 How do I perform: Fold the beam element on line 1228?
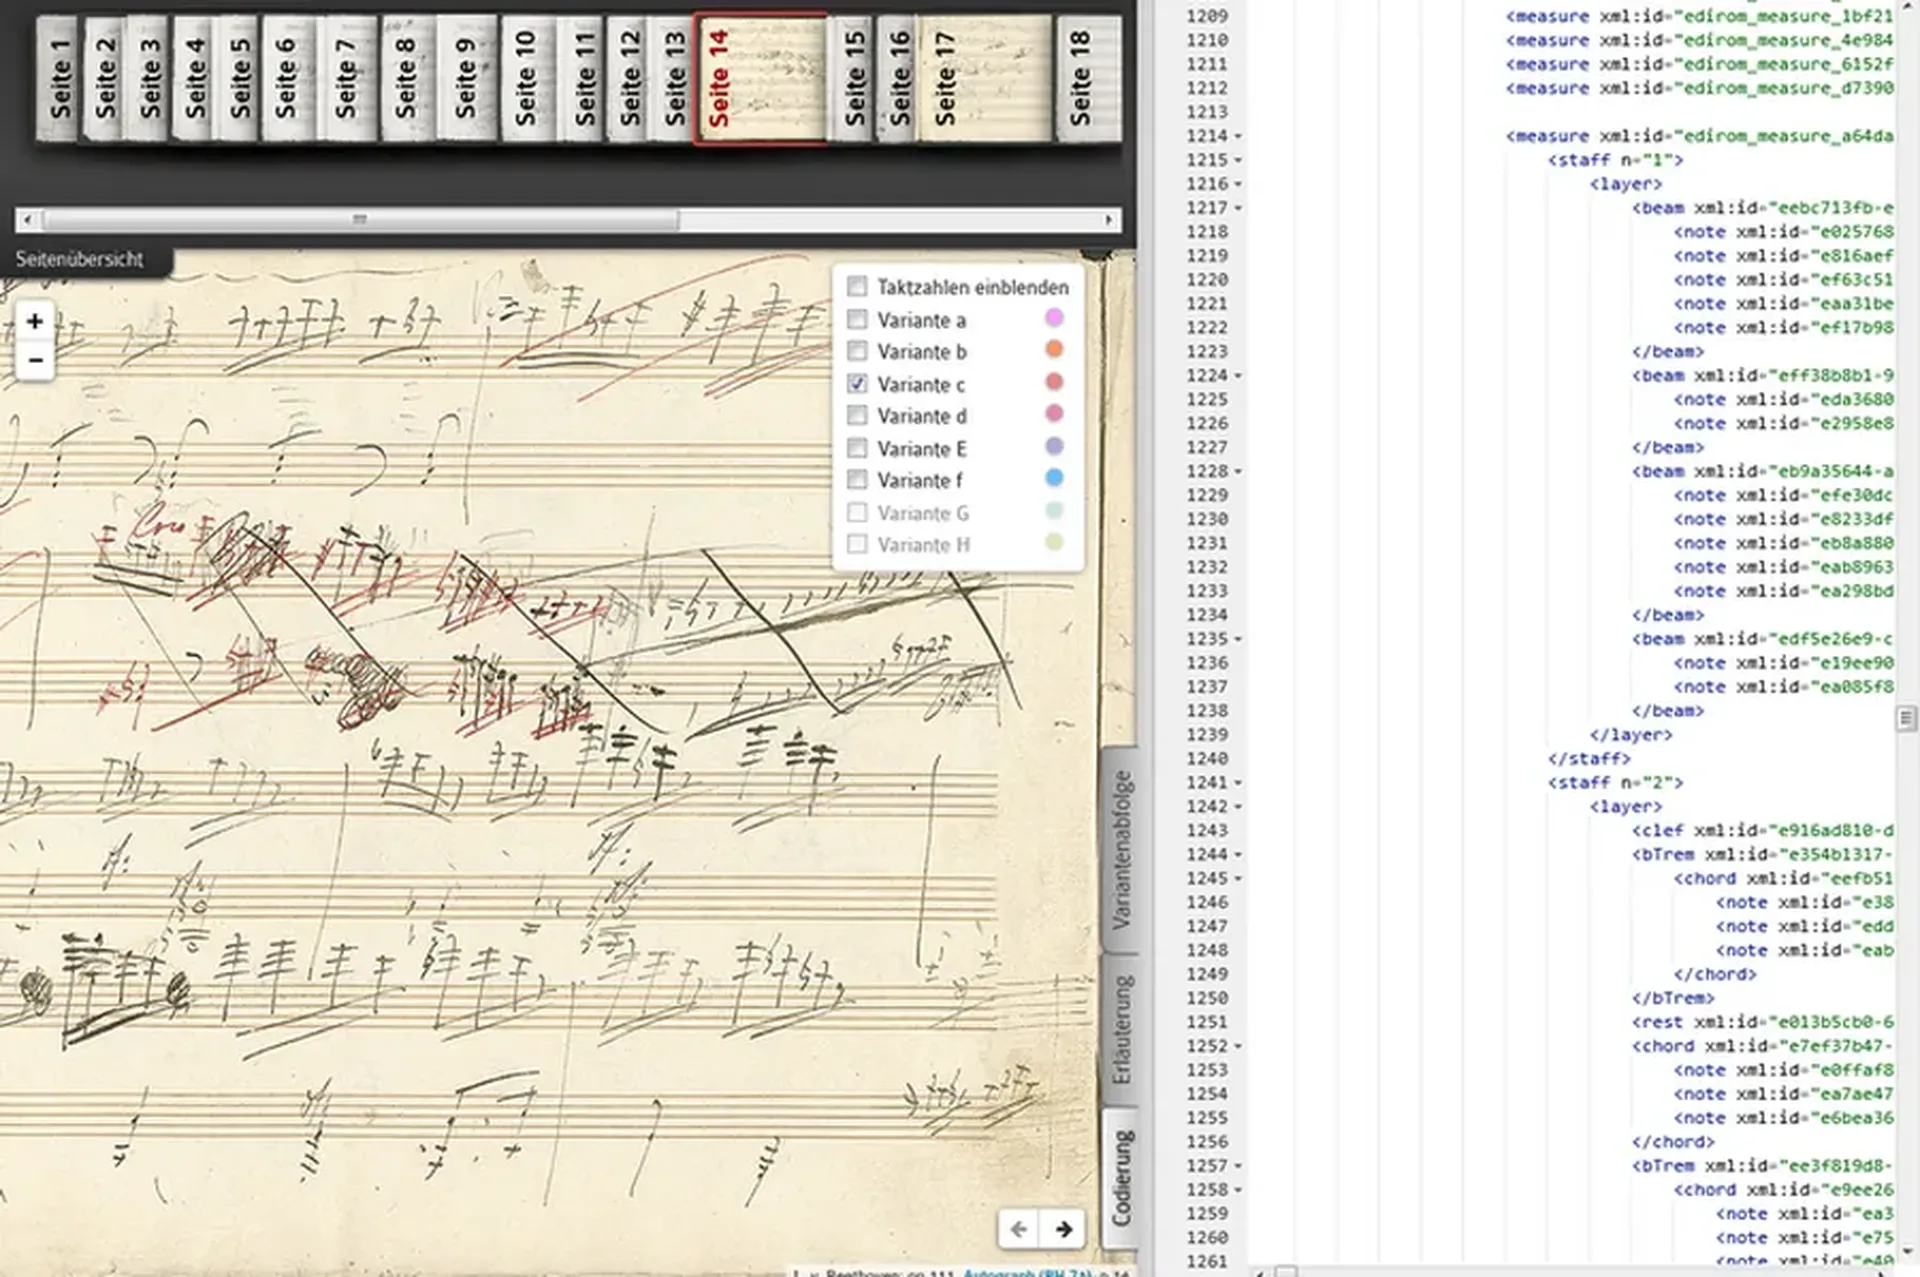(1238, 471)
